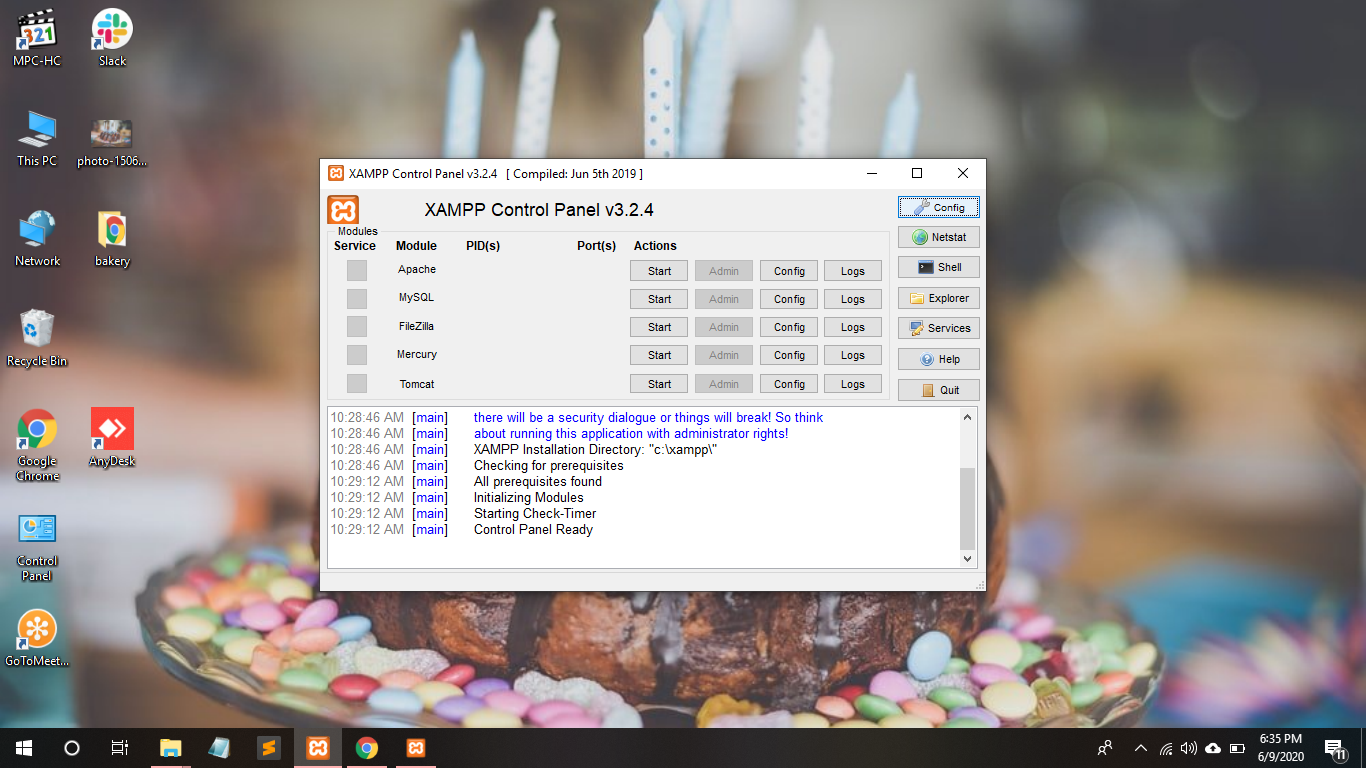Select bakery file on desktop
The image size is (1366, 768).
point(112,238)
